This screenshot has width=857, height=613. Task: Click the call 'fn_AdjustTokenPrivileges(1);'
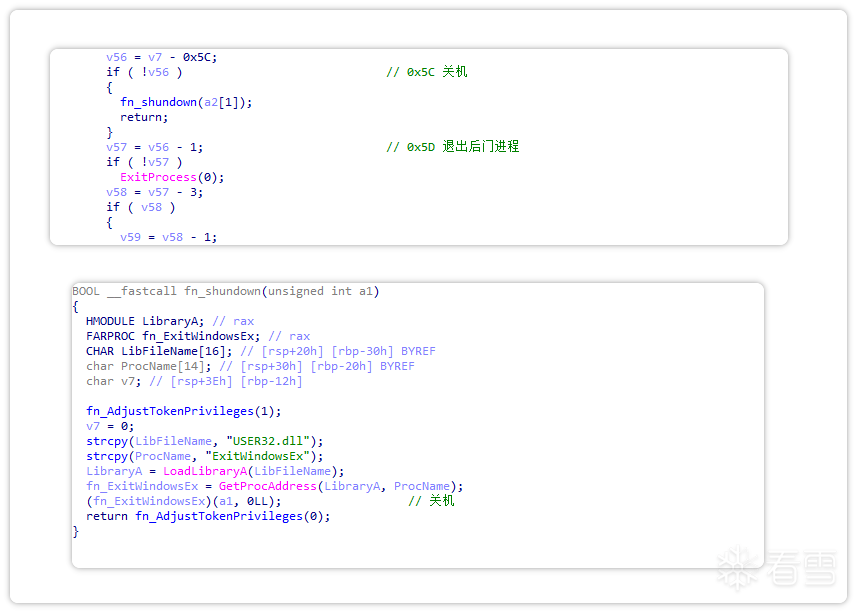pos(183,411)
